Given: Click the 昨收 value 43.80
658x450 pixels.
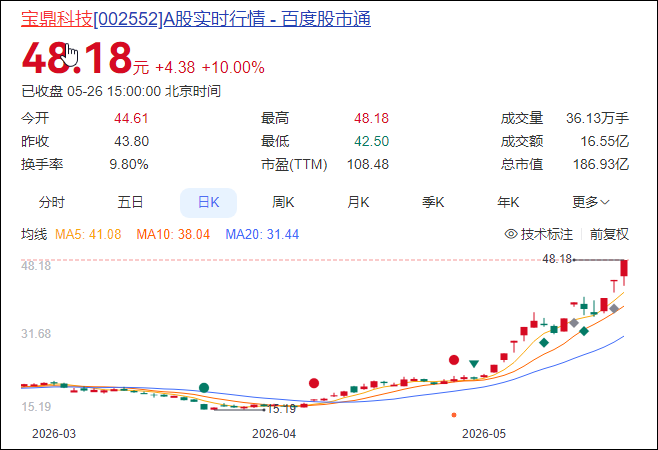Looking at the screenshot, I should click(131, 141).
